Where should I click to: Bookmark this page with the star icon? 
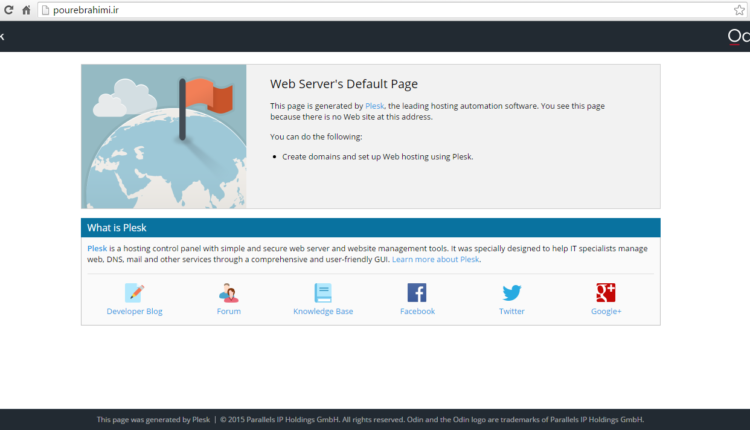739,10
